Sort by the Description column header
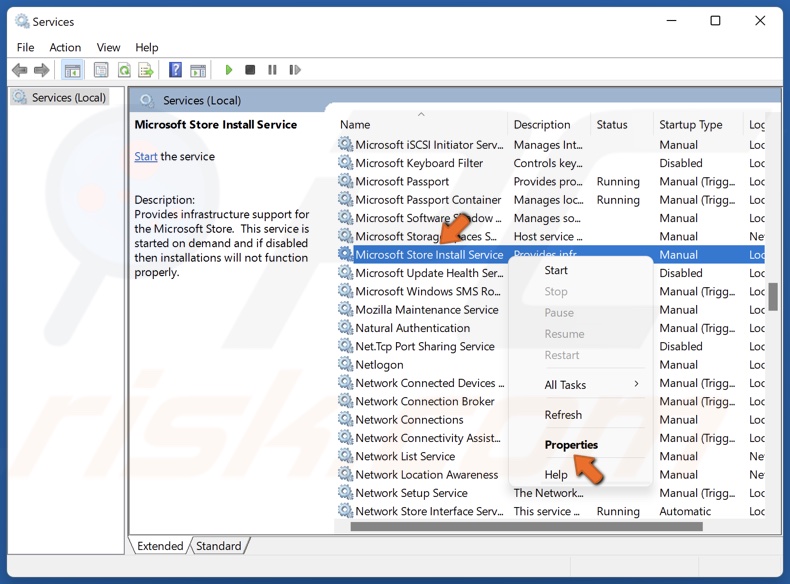Image resolution: width=790 pixels, height=584 pixels. (x=549, y=124)
